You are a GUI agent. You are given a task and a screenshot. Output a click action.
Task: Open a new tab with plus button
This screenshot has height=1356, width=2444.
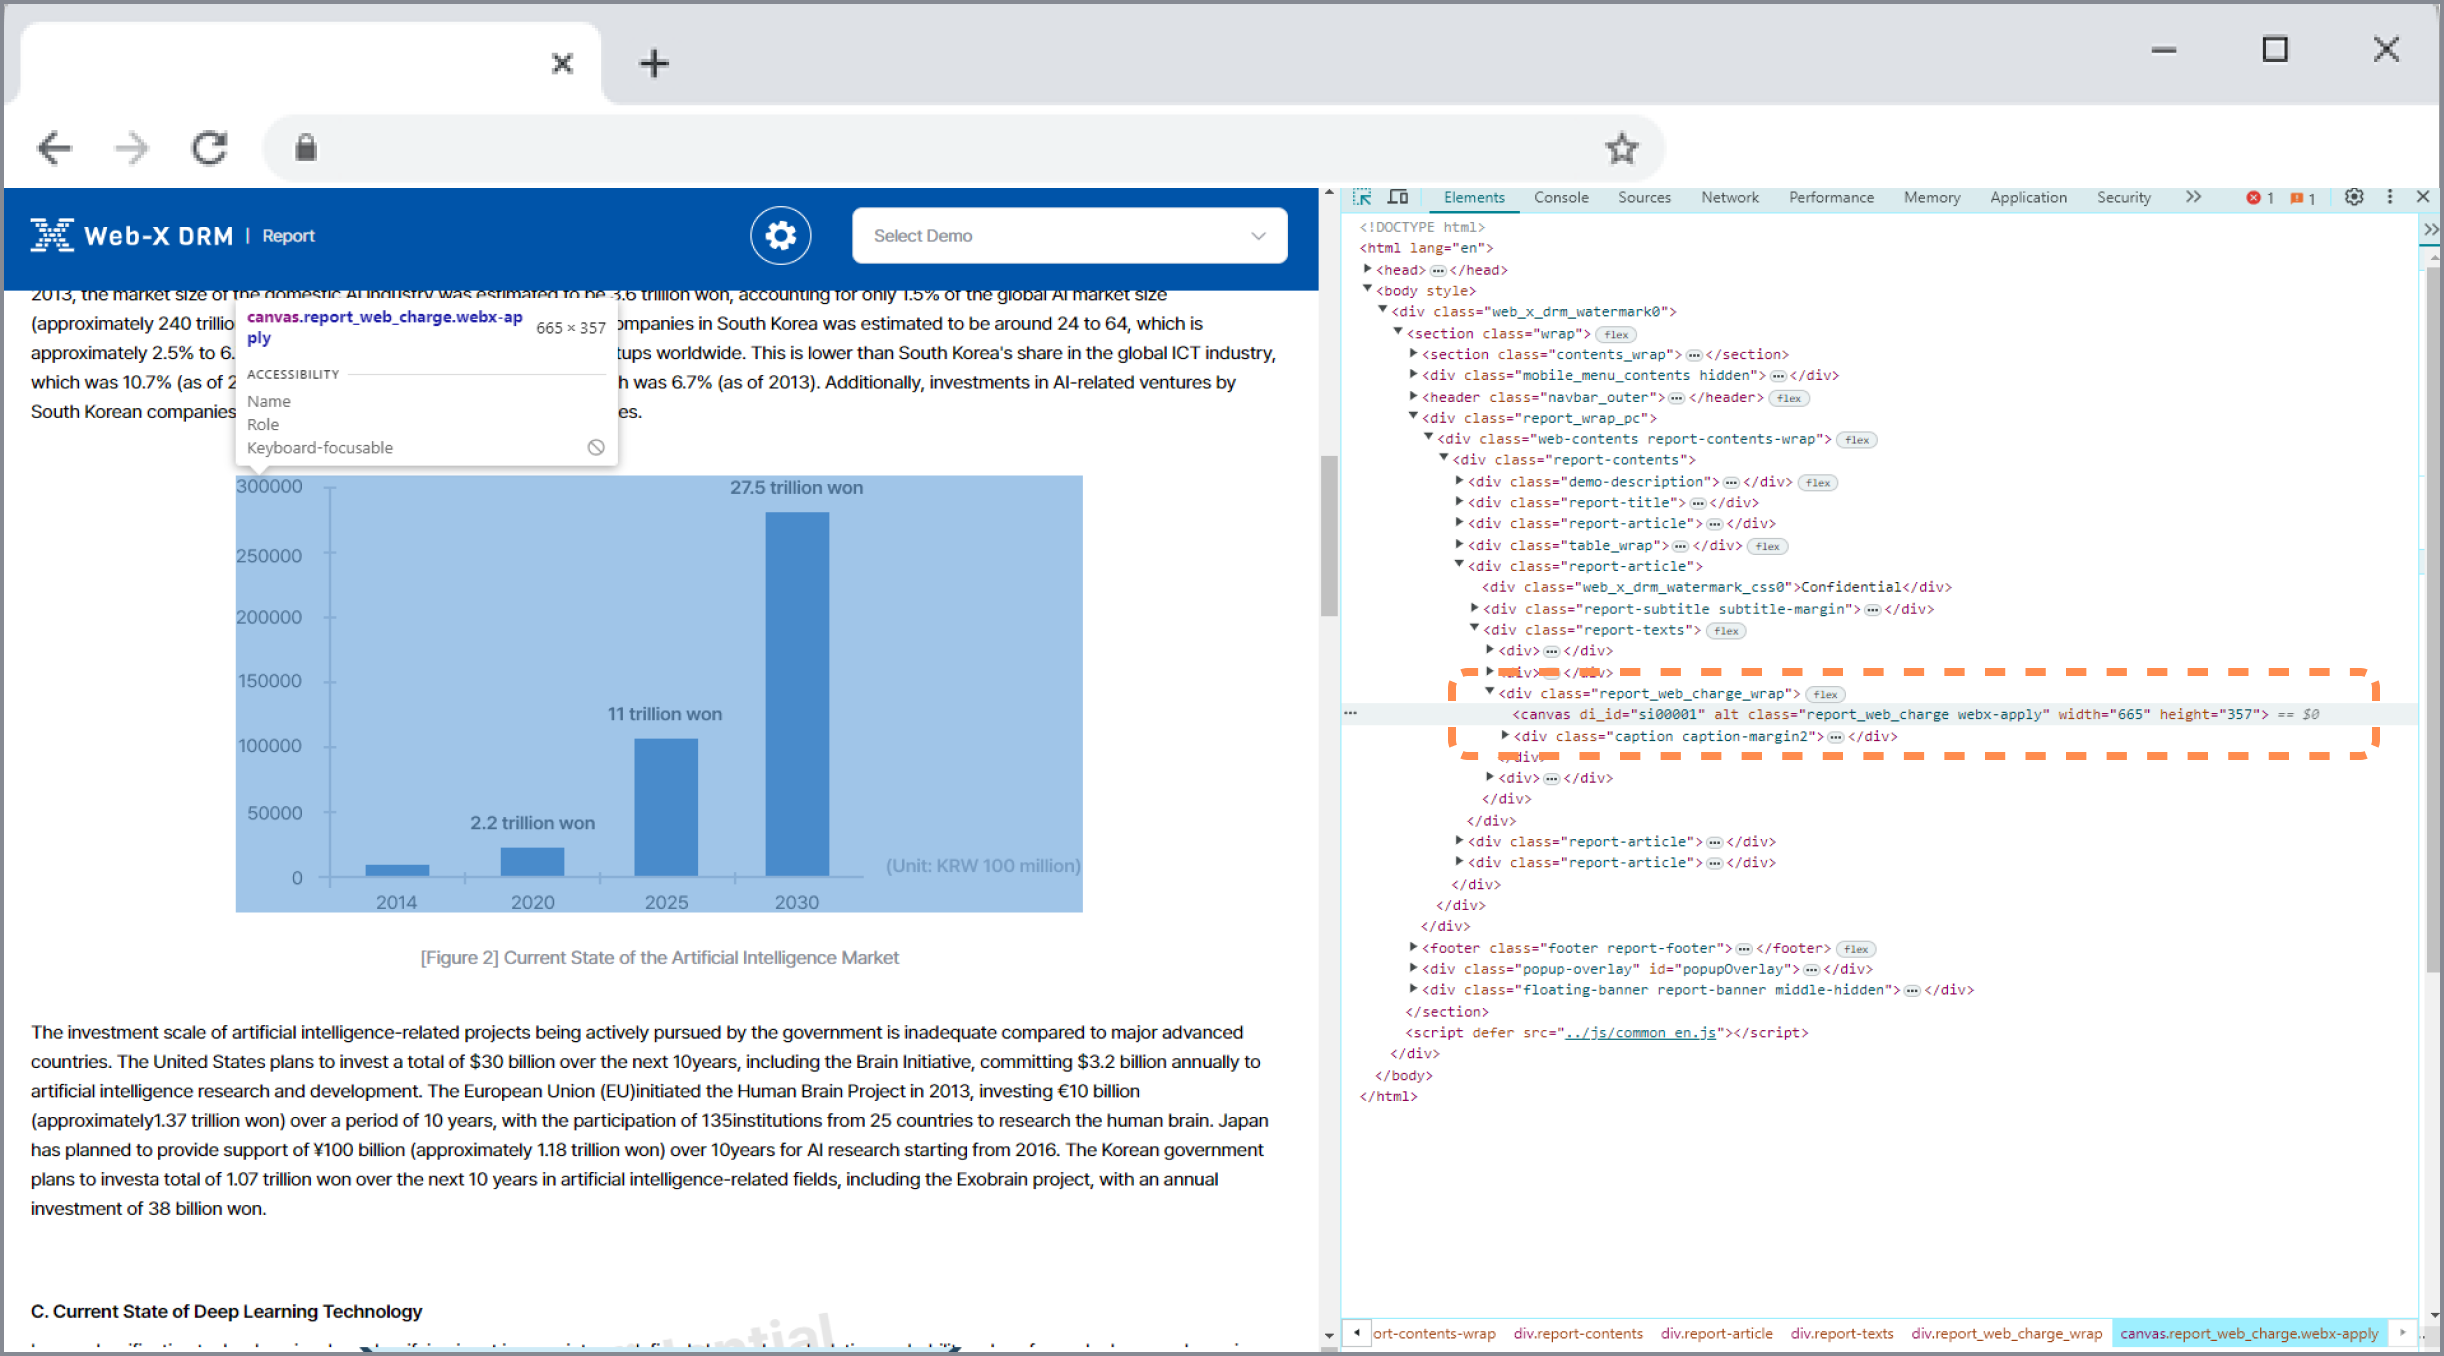(x=654, y=64)
